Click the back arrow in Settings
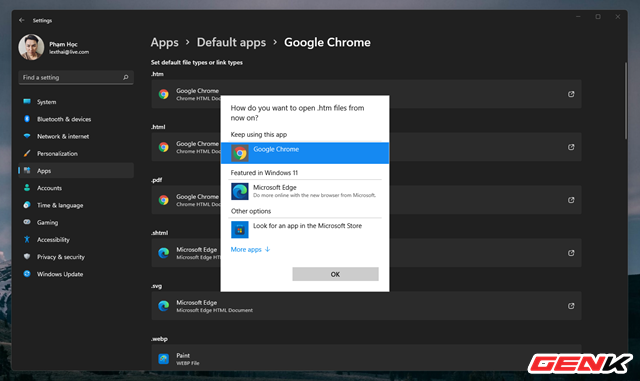This screenshot has height=381, width=640. (x=22, y=20)
